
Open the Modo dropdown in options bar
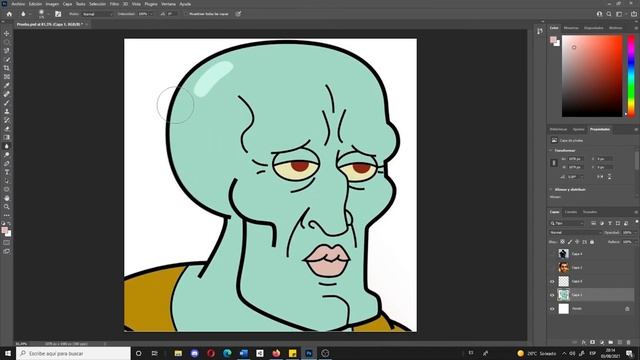97,14
